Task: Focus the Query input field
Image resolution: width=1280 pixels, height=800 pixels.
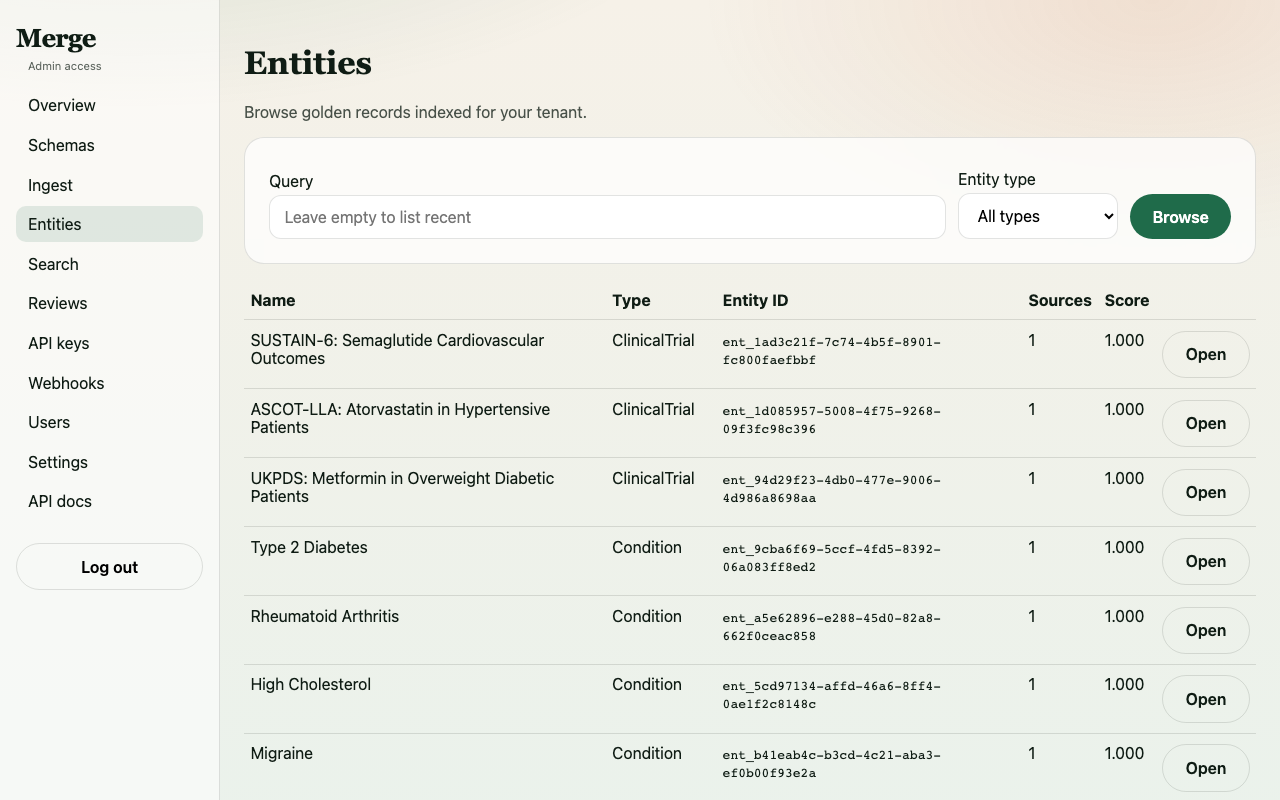Action: click(607, 217)
